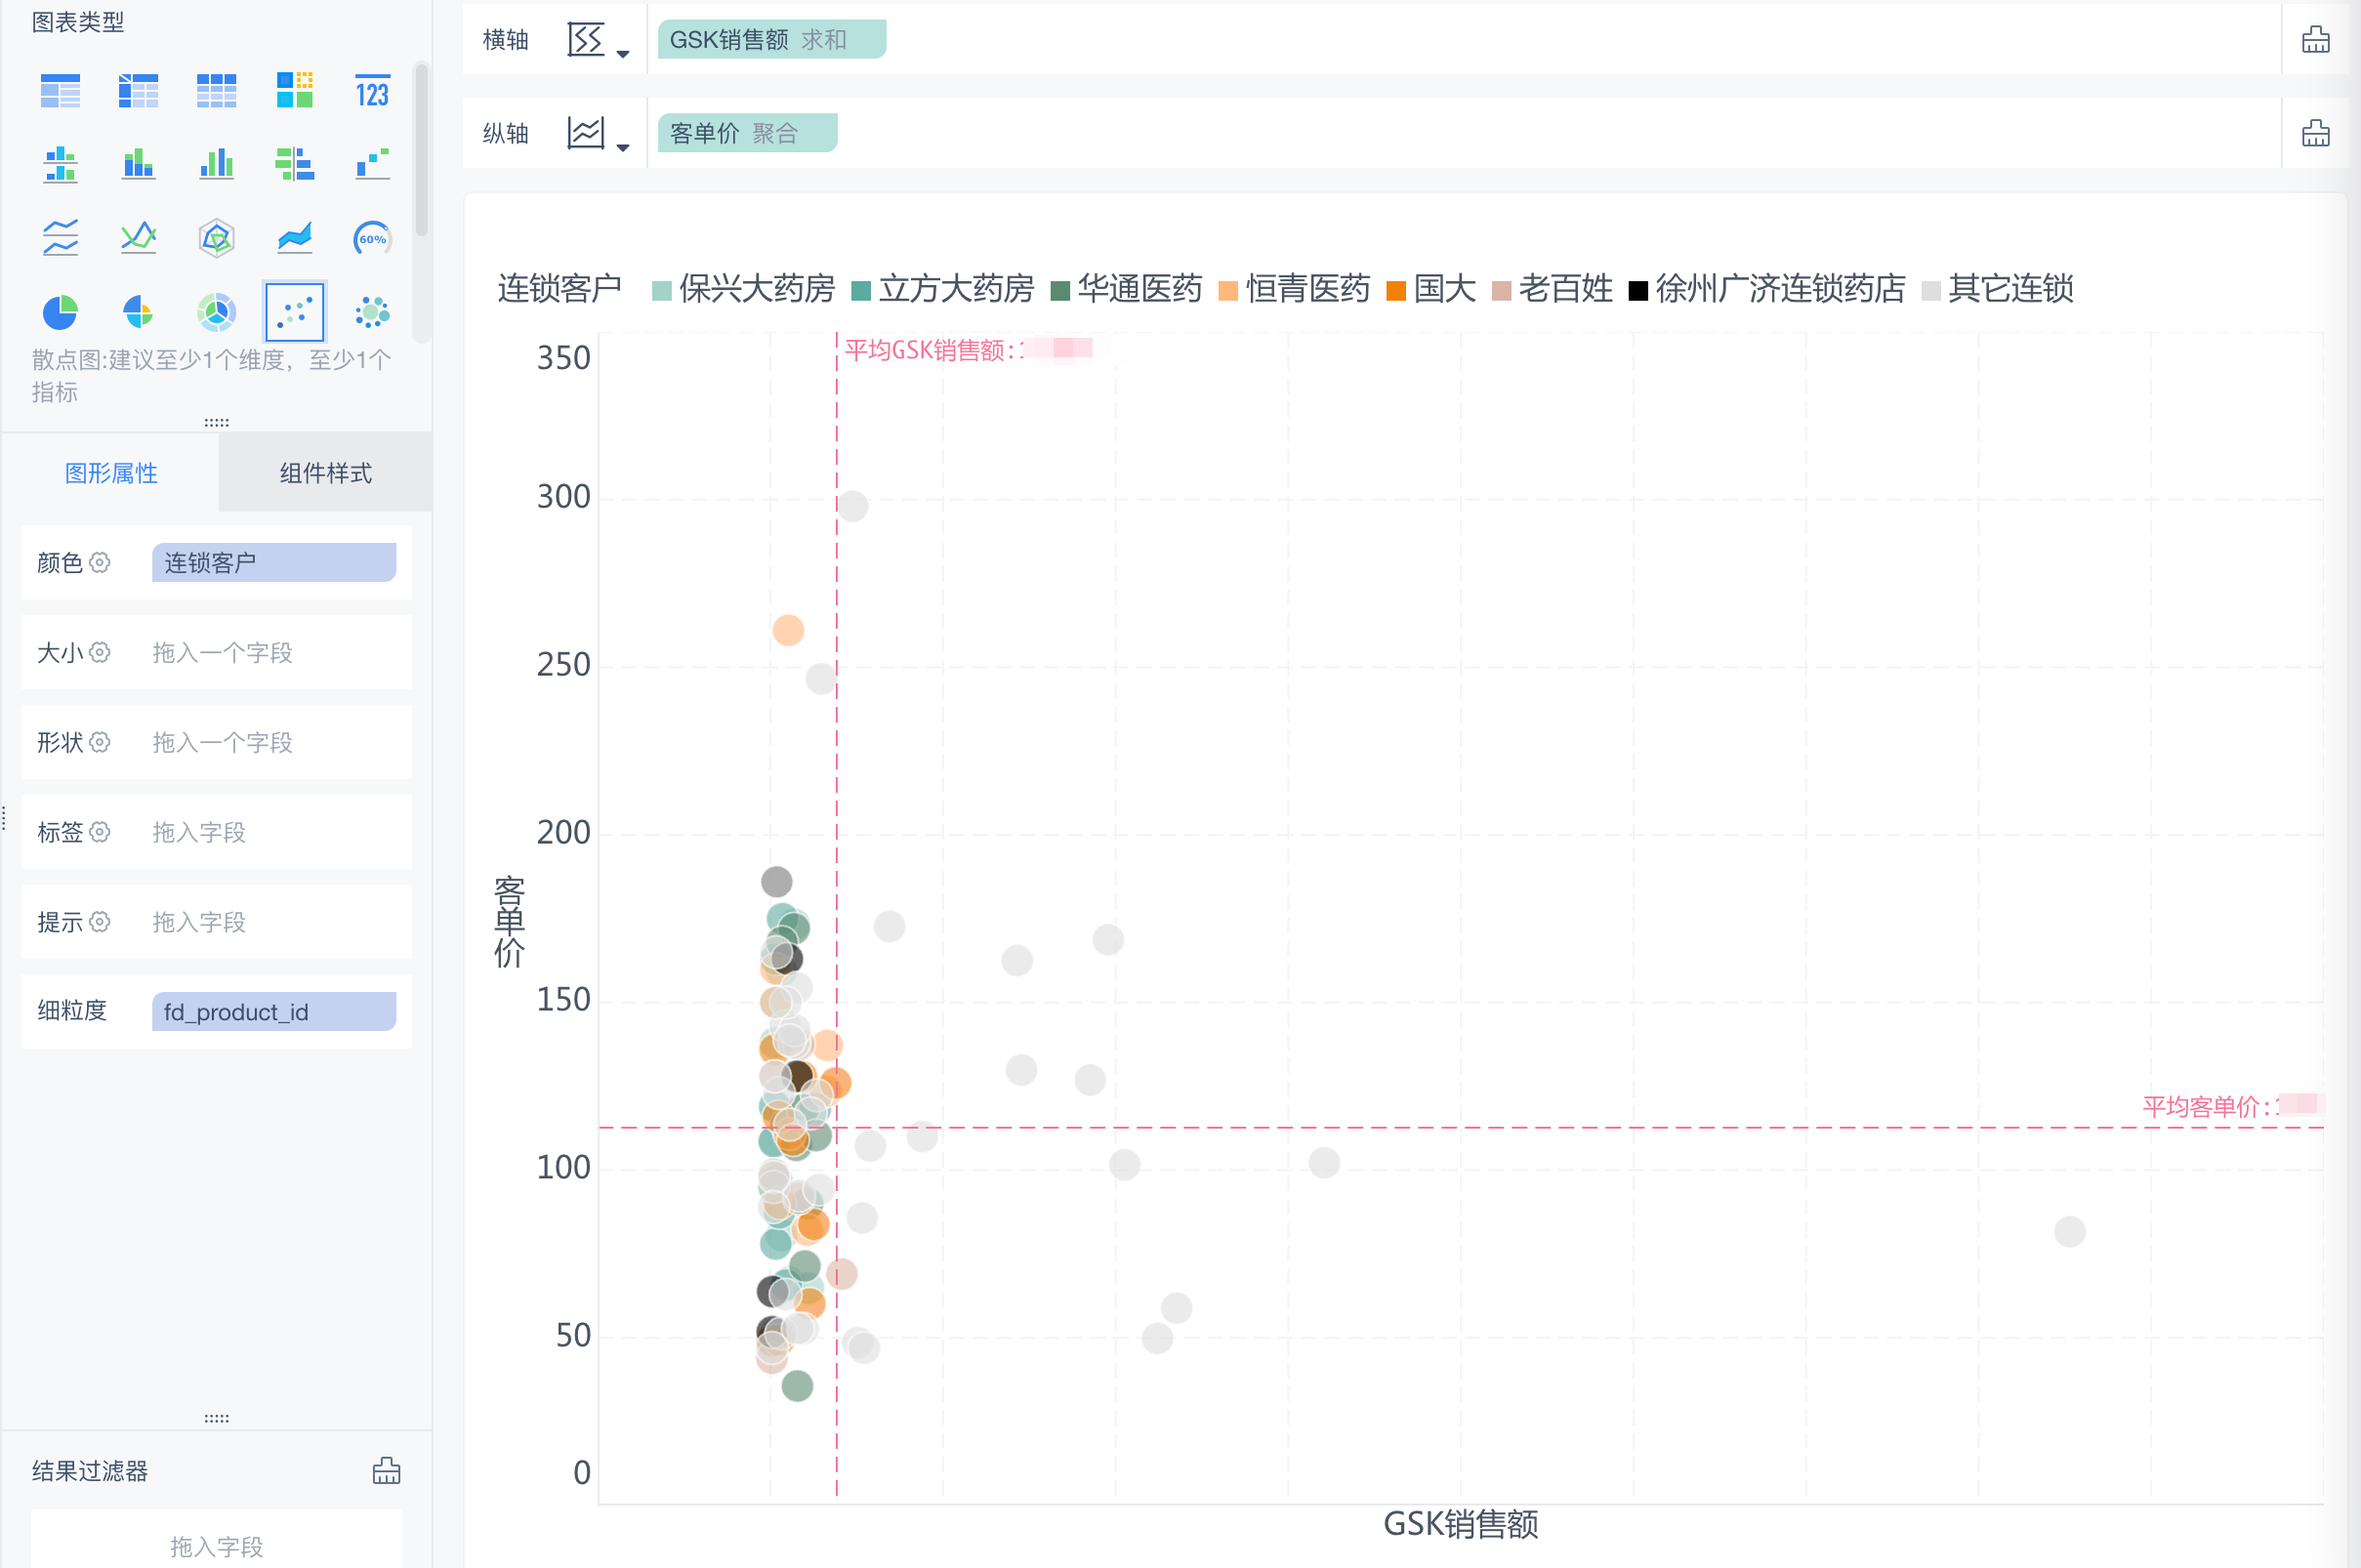The height and width of the screenshot is (1568, 2361).
Task: Click the tooltip field drop zone
Action: pos(273,922)
